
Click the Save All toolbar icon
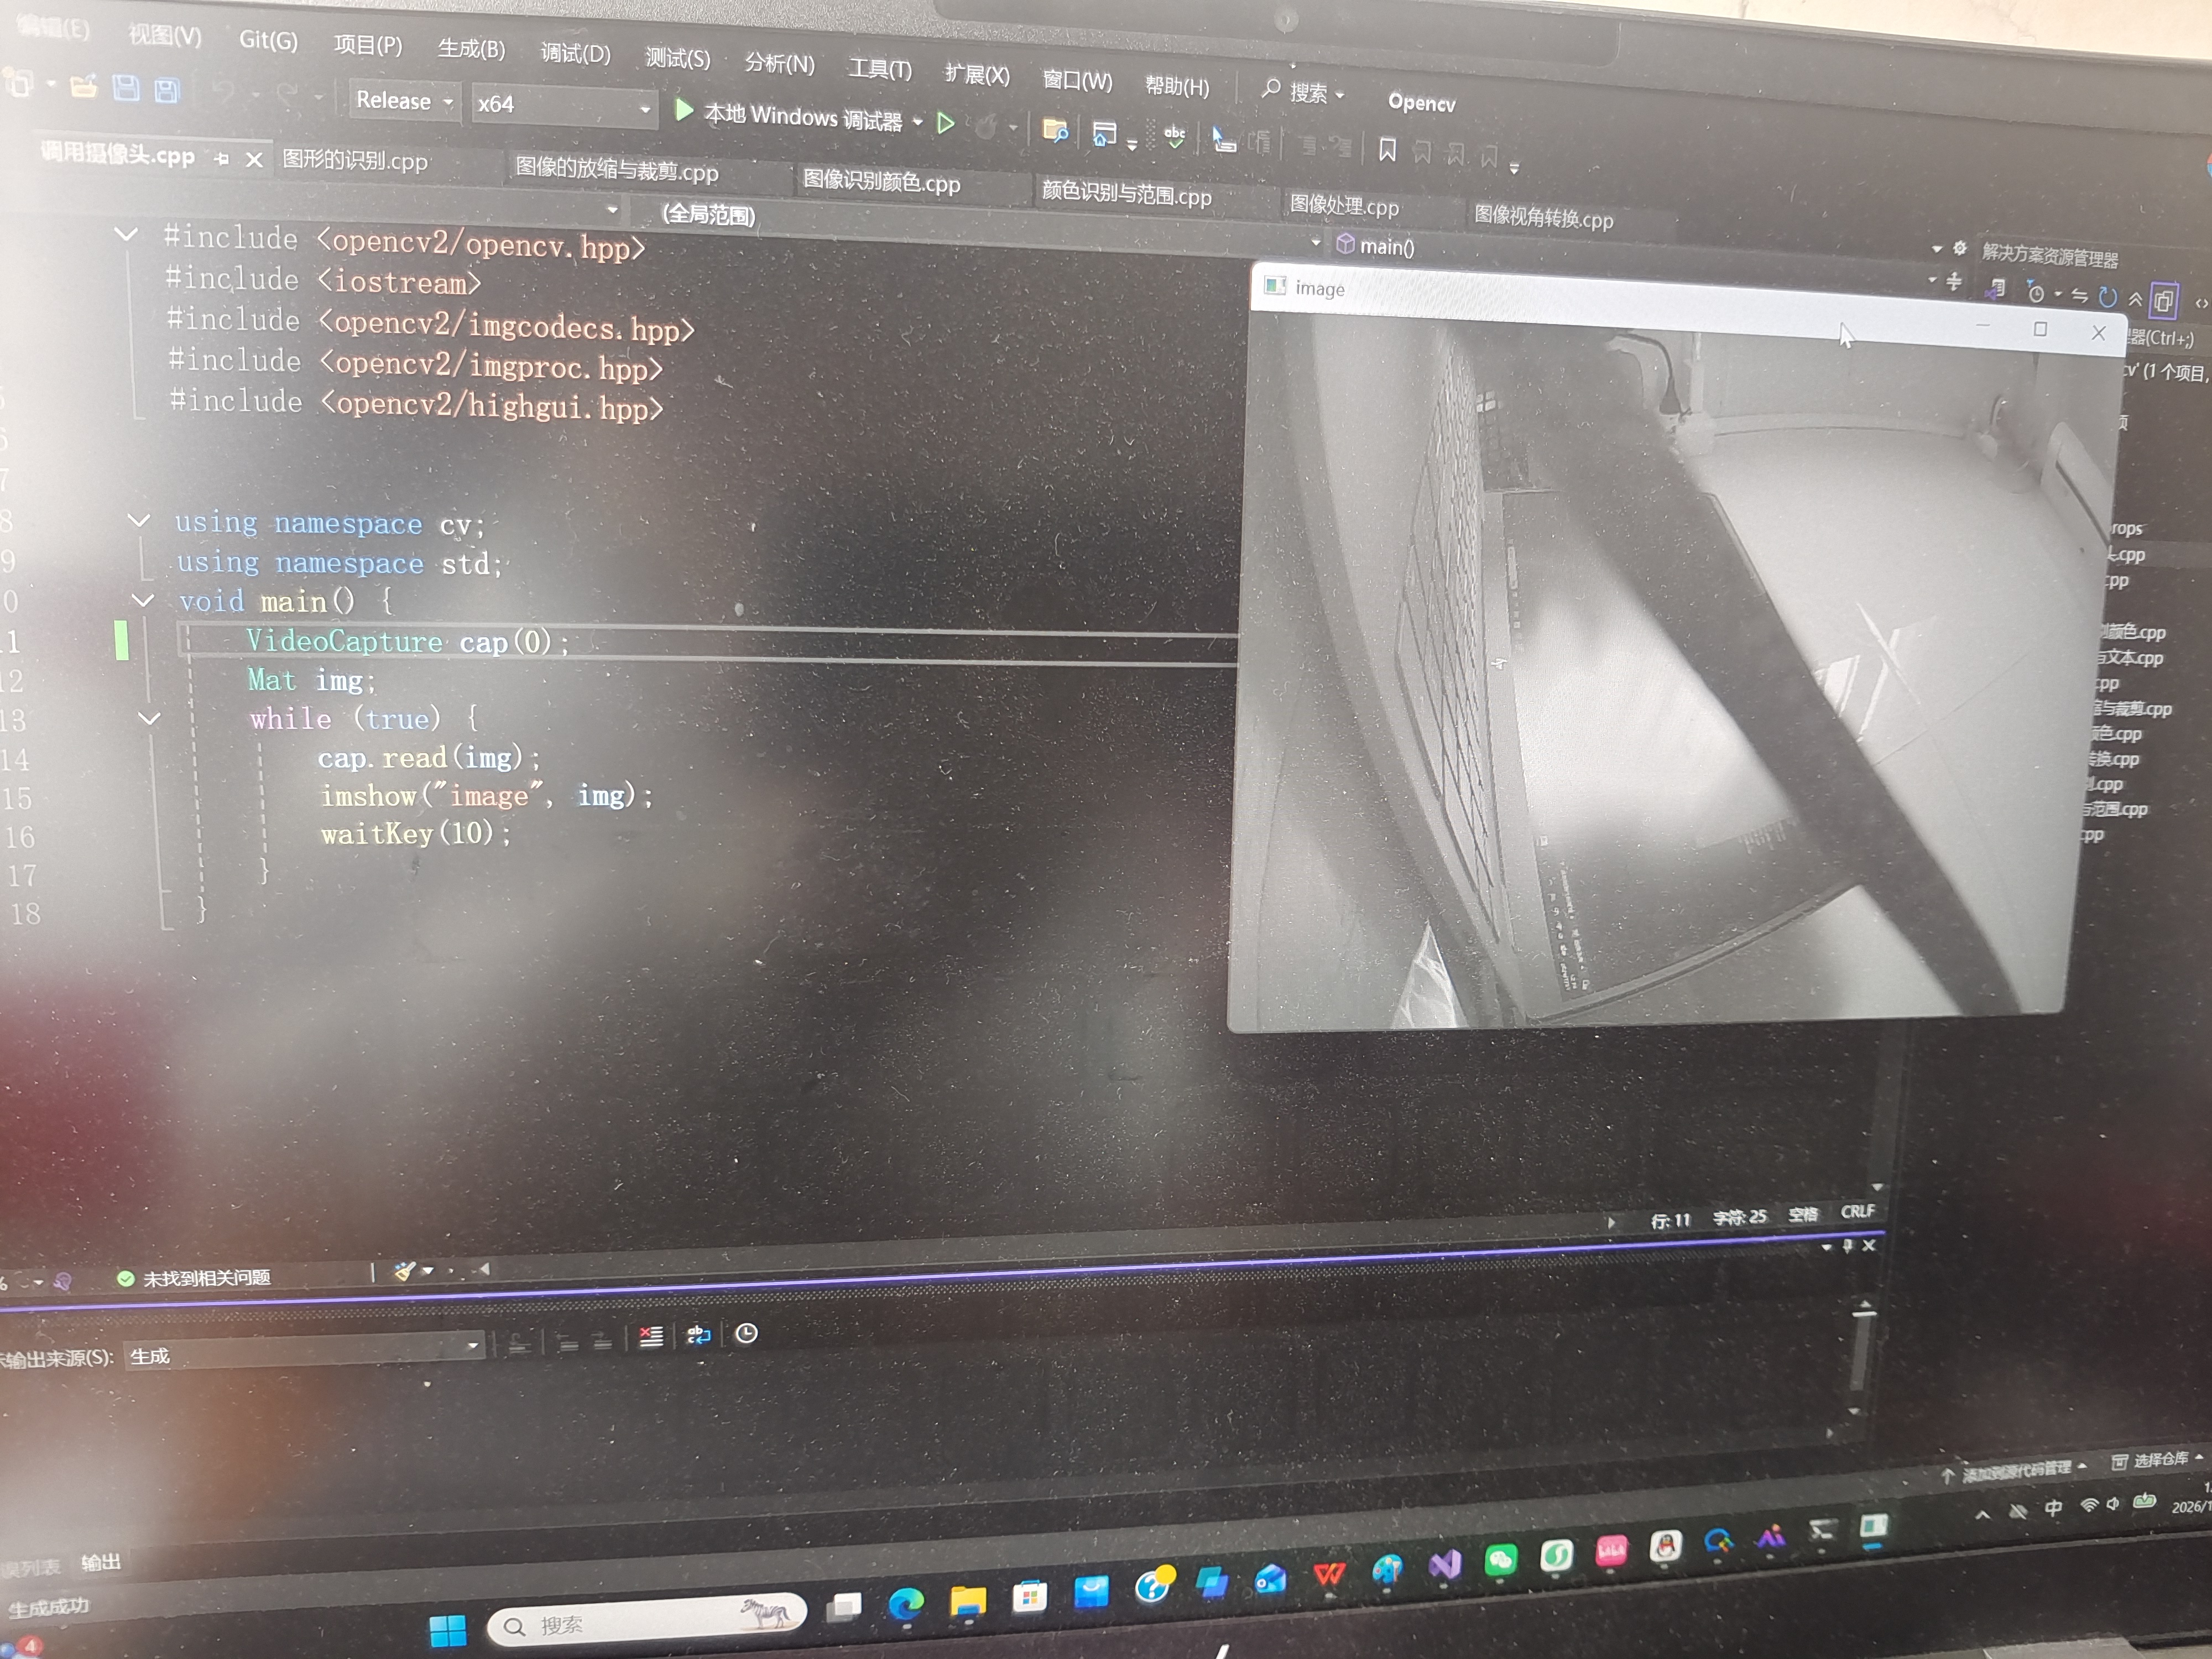click(166, 90)
